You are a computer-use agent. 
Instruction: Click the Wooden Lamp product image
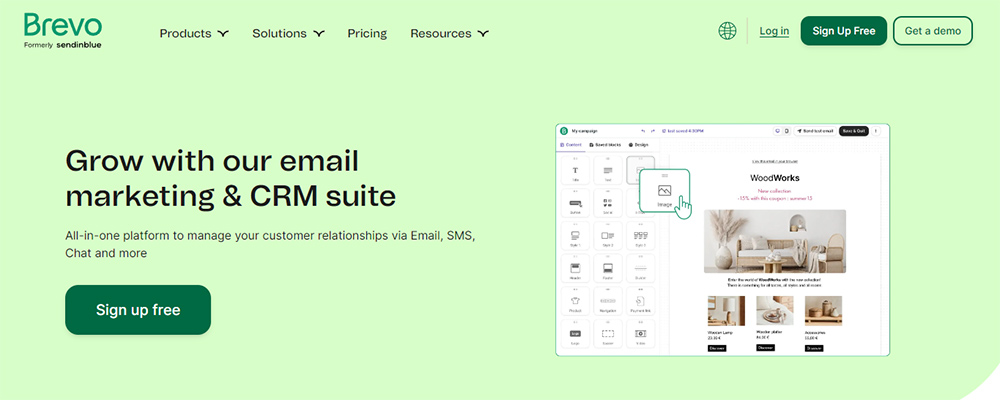(x=726, y=311)
